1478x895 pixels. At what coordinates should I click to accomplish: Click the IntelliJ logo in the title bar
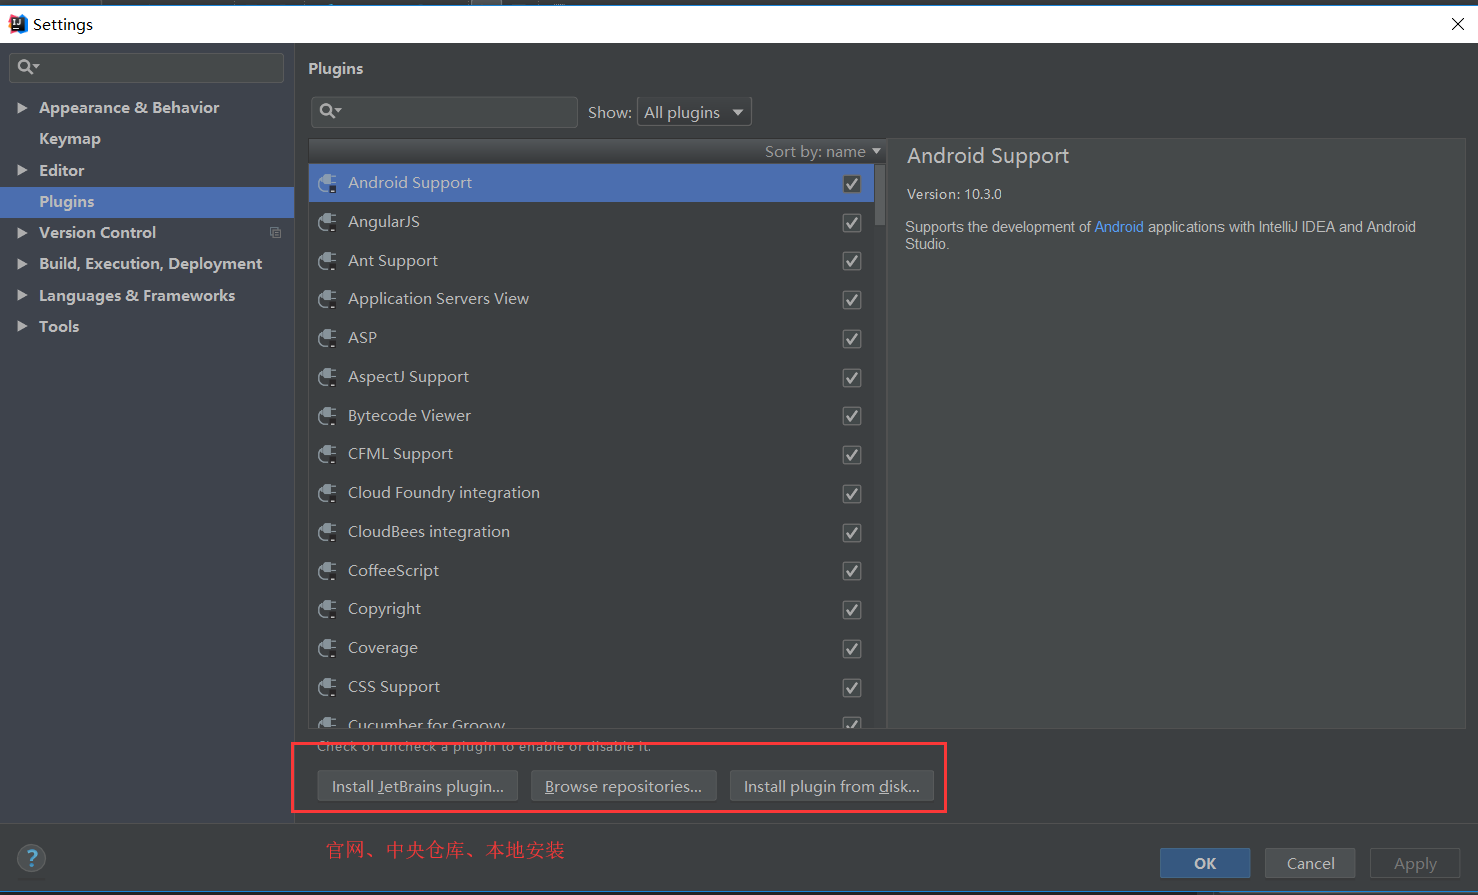click(18, 24)
